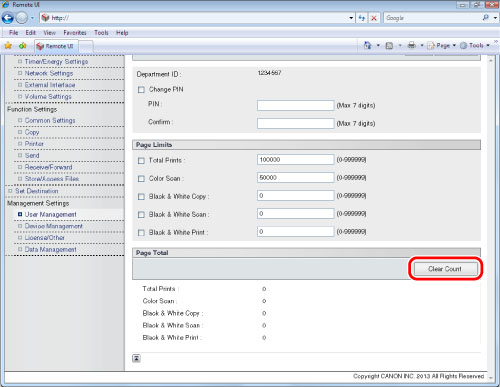
Task: Click the Favorites Center star icon
Action: [8, 46]
